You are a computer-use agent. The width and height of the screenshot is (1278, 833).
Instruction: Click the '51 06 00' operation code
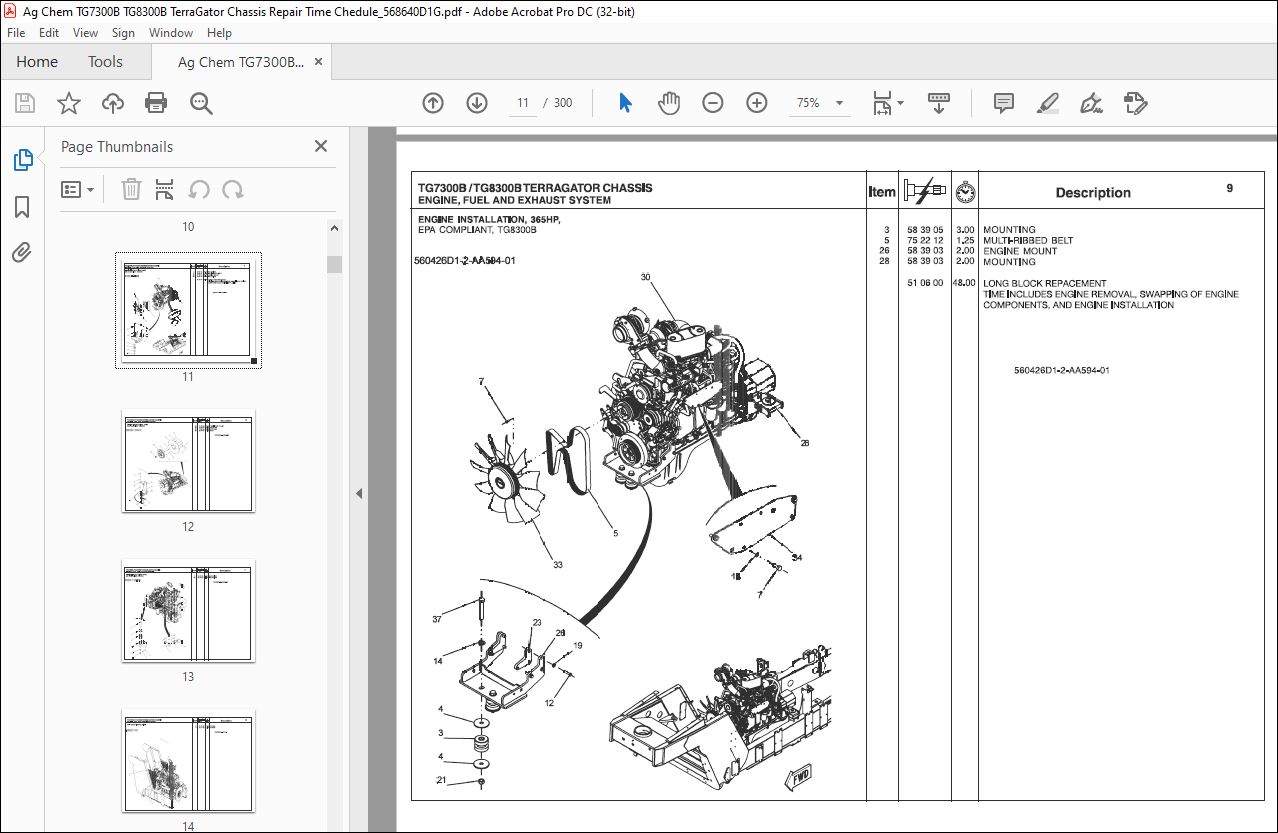tap(925, 283)
